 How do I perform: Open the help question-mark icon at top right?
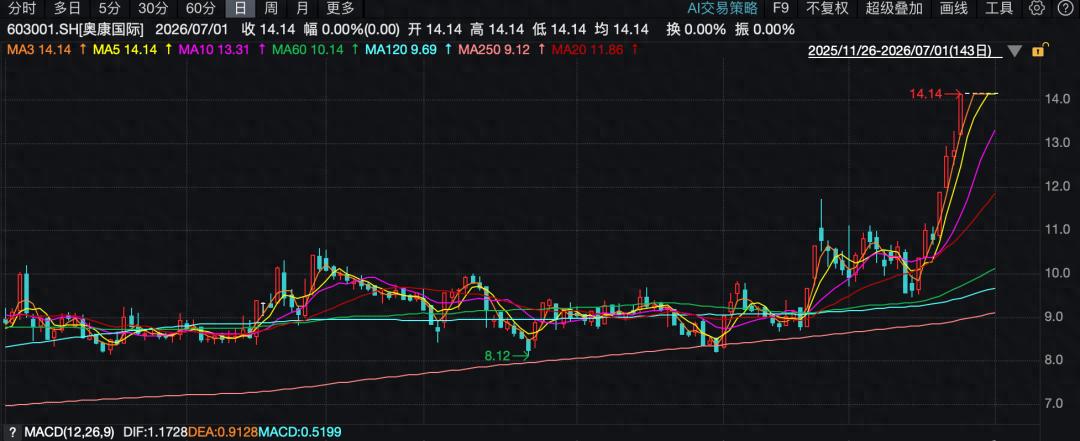(1064, 8)
